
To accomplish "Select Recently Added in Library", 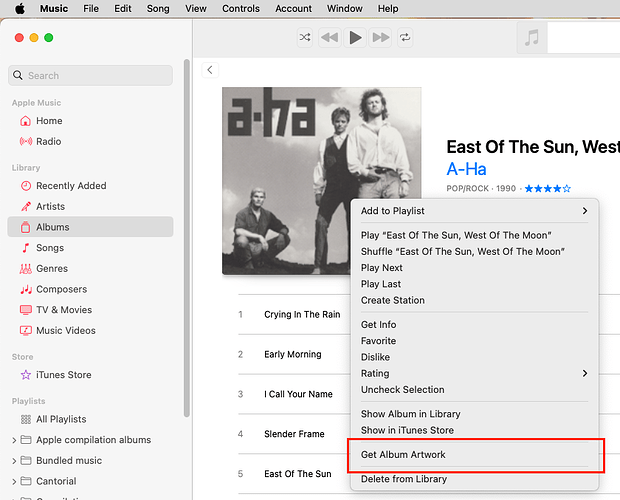I will [70, 186].
